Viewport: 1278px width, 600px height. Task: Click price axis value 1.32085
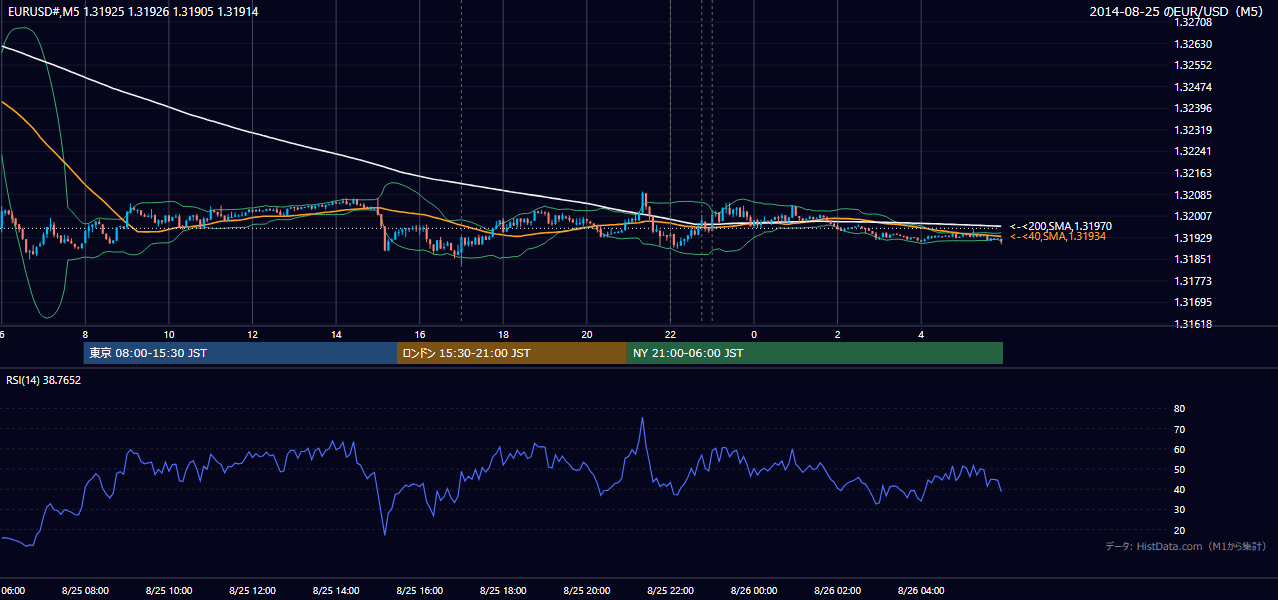1192,195
